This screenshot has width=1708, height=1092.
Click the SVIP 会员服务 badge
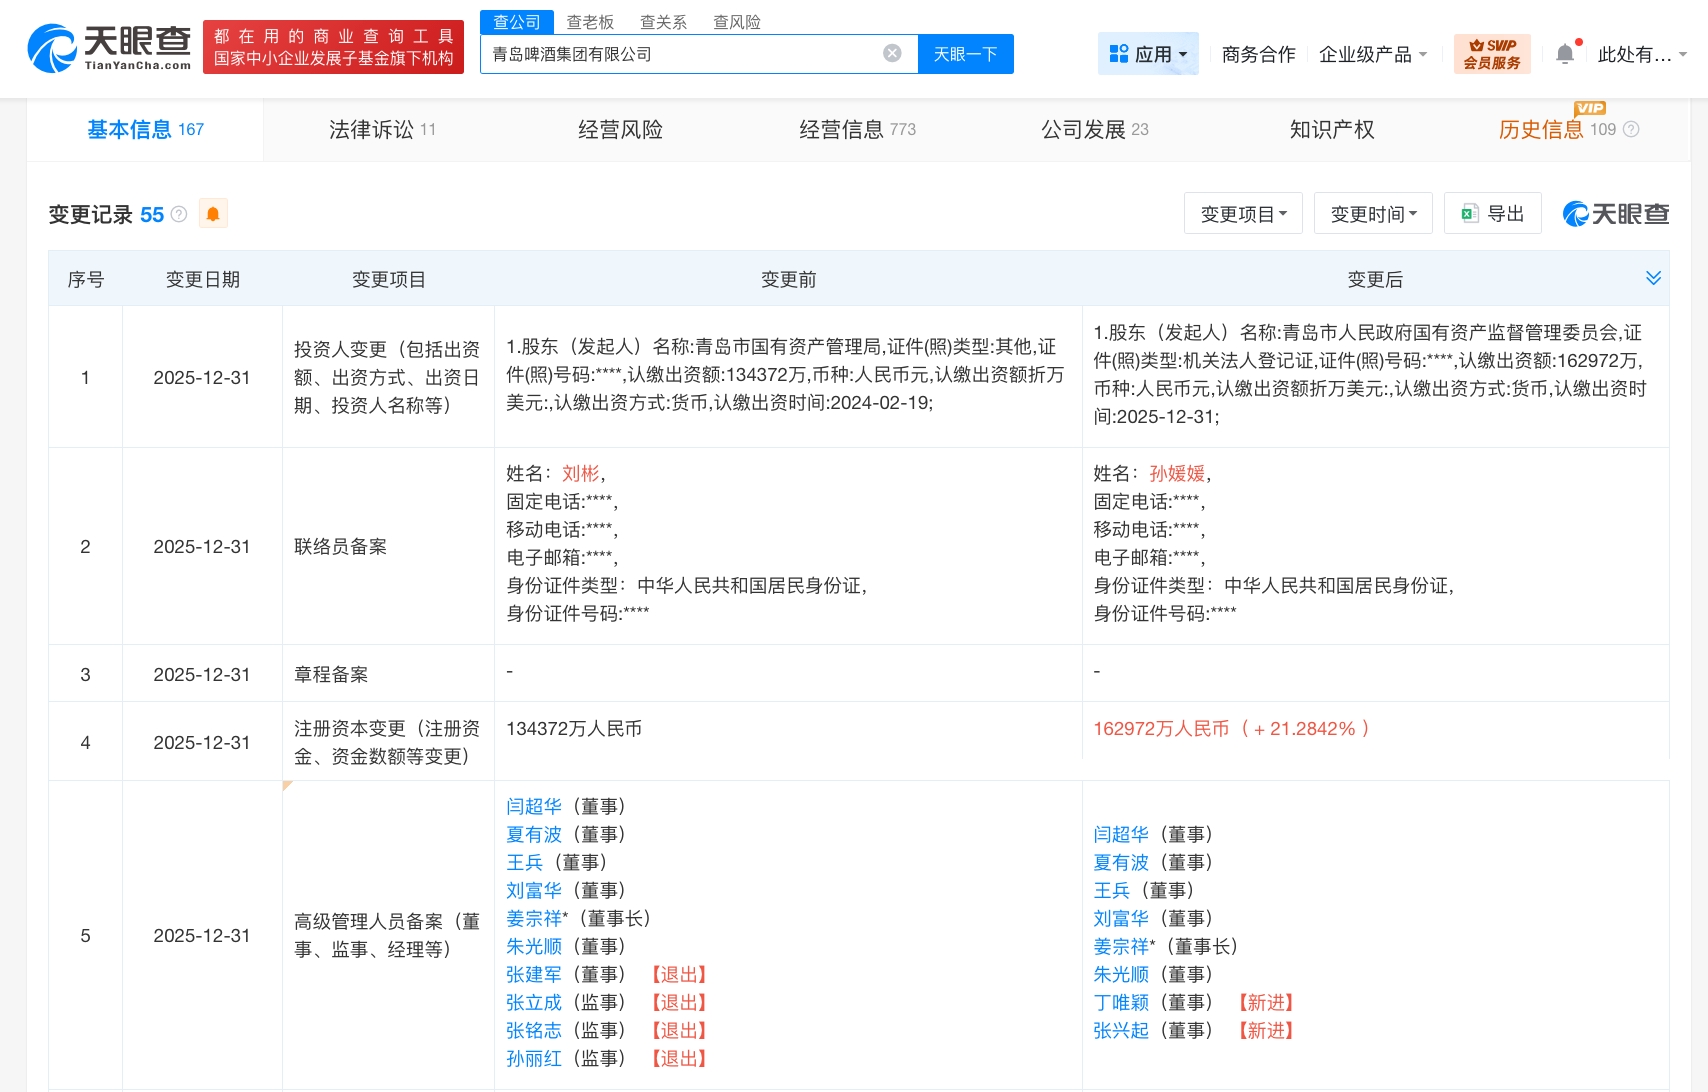point(1491,53)
